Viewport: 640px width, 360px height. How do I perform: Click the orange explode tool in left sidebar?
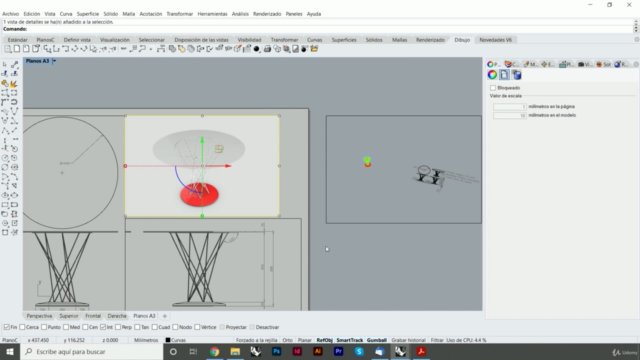click(13, 84)
